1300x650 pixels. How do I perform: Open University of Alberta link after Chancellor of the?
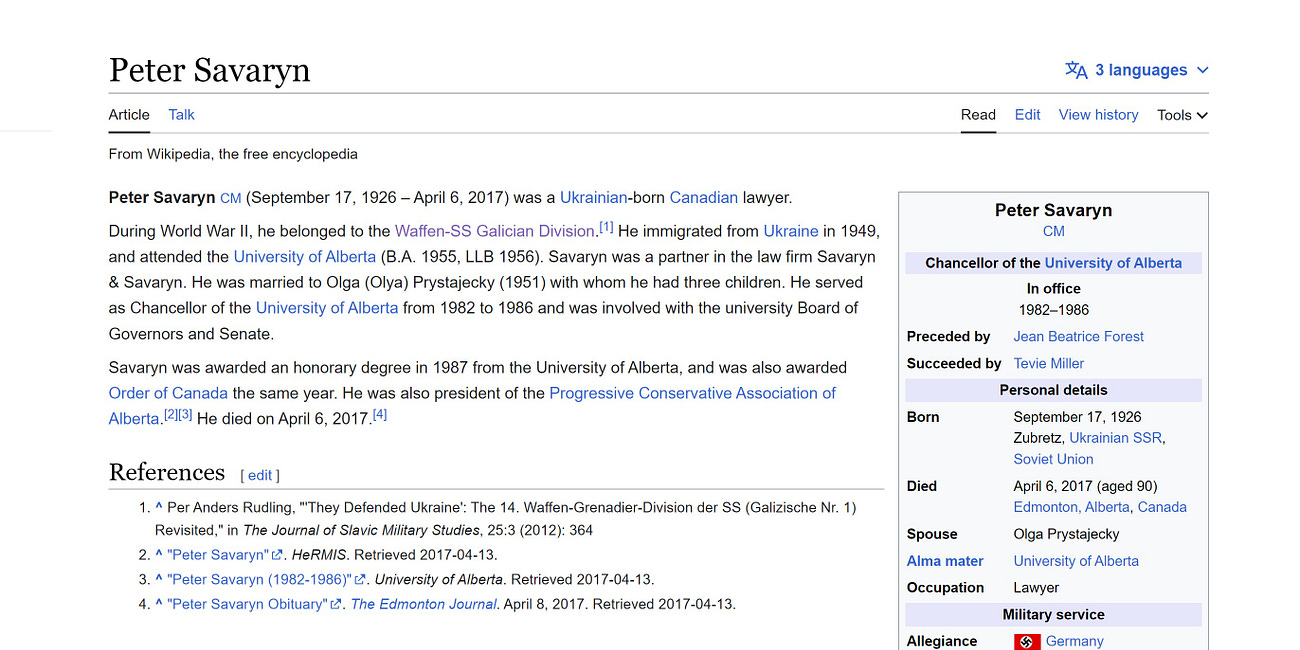327,308
